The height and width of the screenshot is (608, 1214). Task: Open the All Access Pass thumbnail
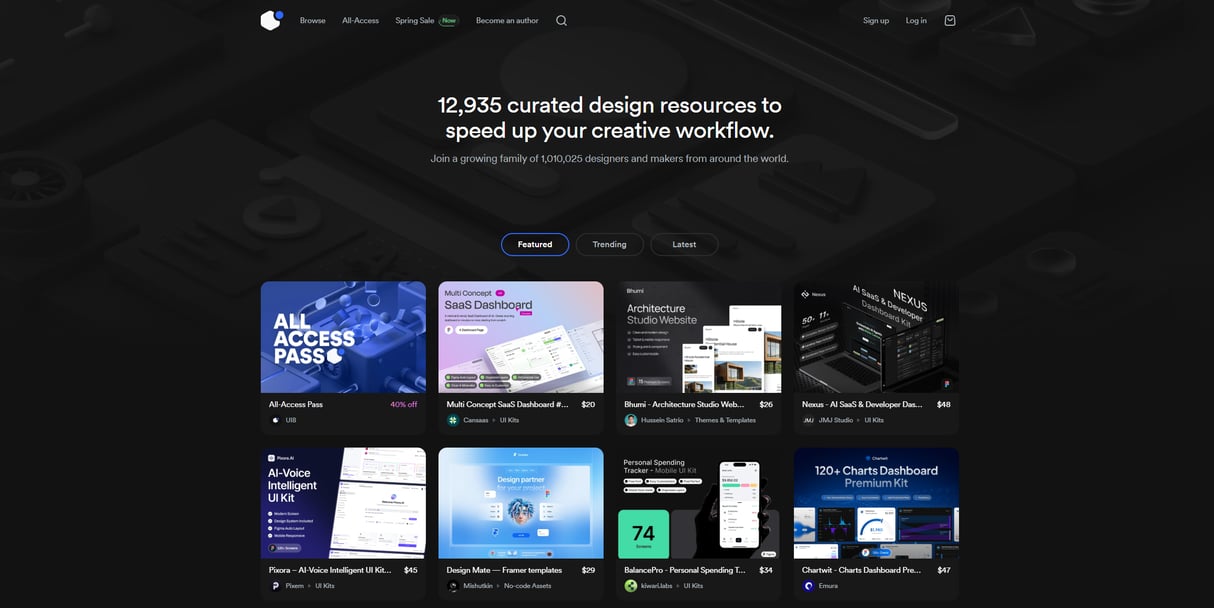coord(343,337)
